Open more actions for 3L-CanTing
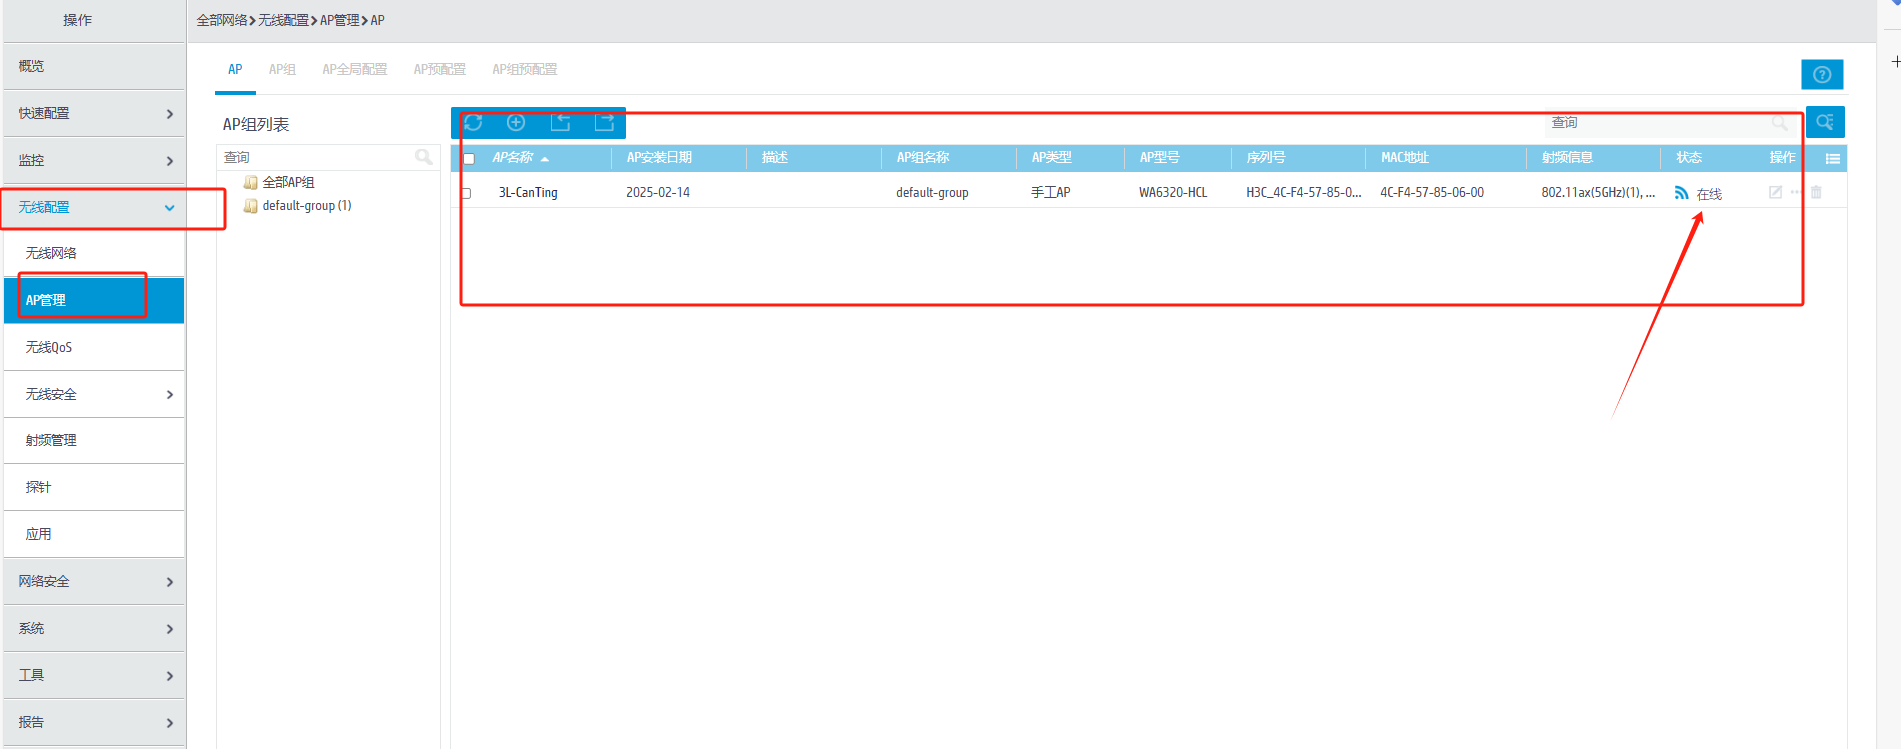This screenshot has height=749, width=1901. point(1796,192)
